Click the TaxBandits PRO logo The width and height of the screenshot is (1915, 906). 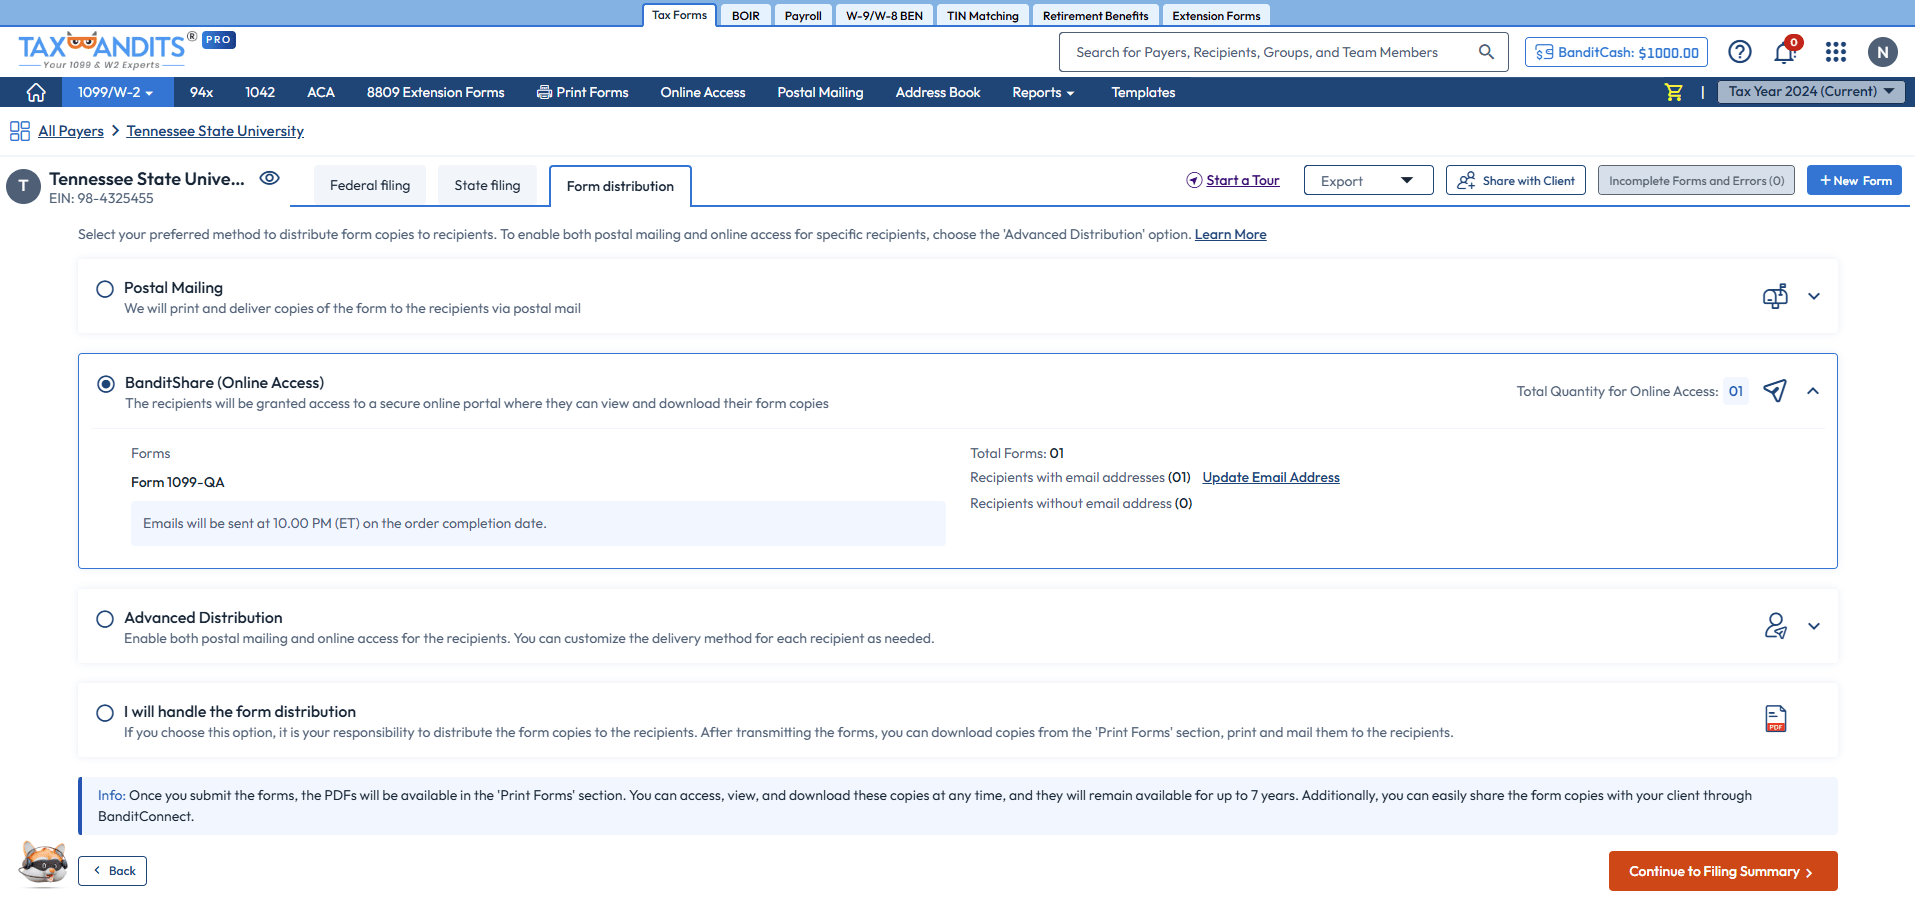click(x=126, y=50)
